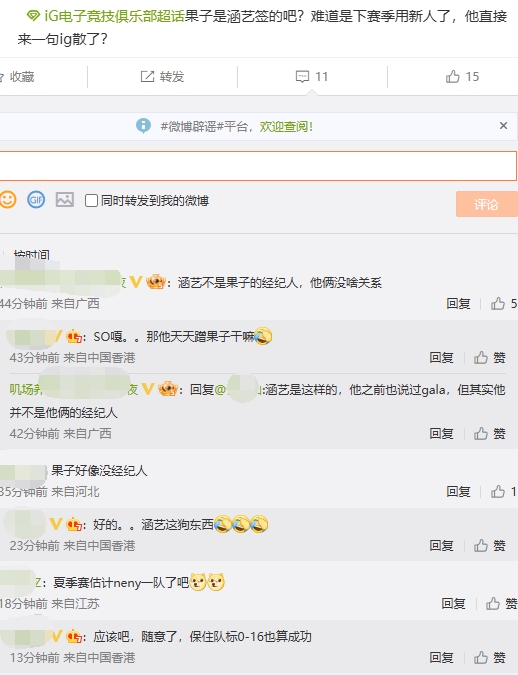Screen dimensions: 518x675
Task: Select text 13分钟前 来自中国香港
Action: [72, 658]
